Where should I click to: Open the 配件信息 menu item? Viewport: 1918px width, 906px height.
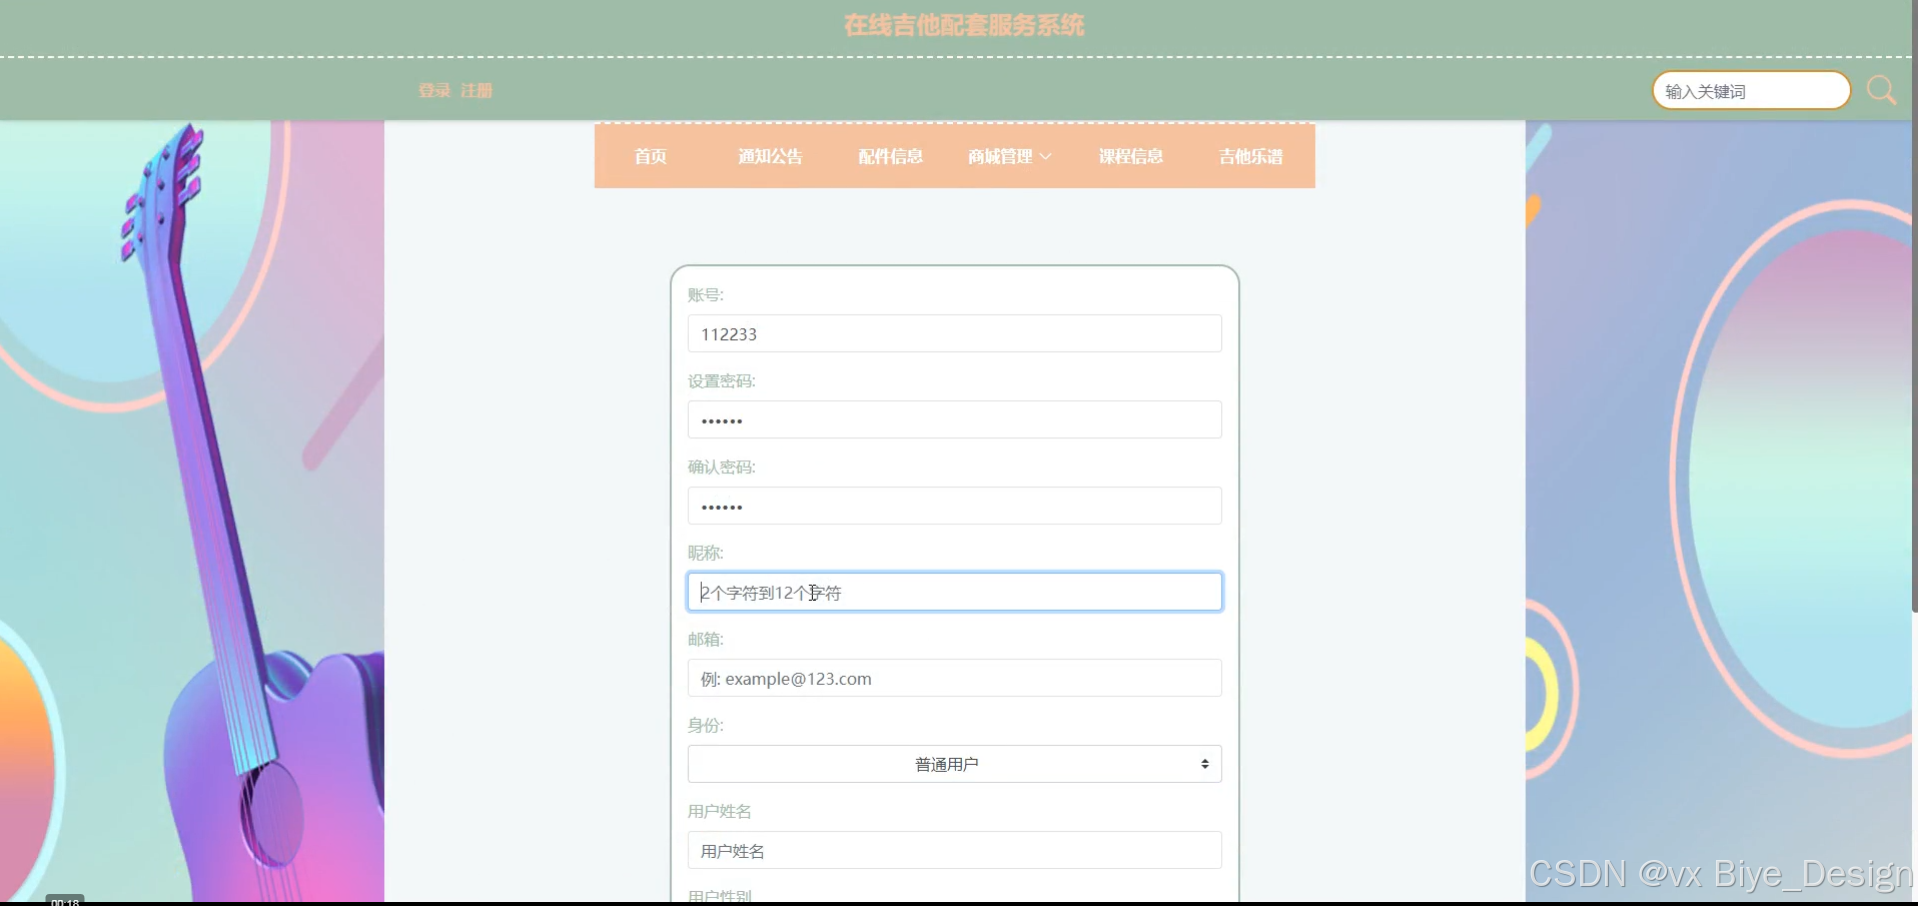pos(890,156)
